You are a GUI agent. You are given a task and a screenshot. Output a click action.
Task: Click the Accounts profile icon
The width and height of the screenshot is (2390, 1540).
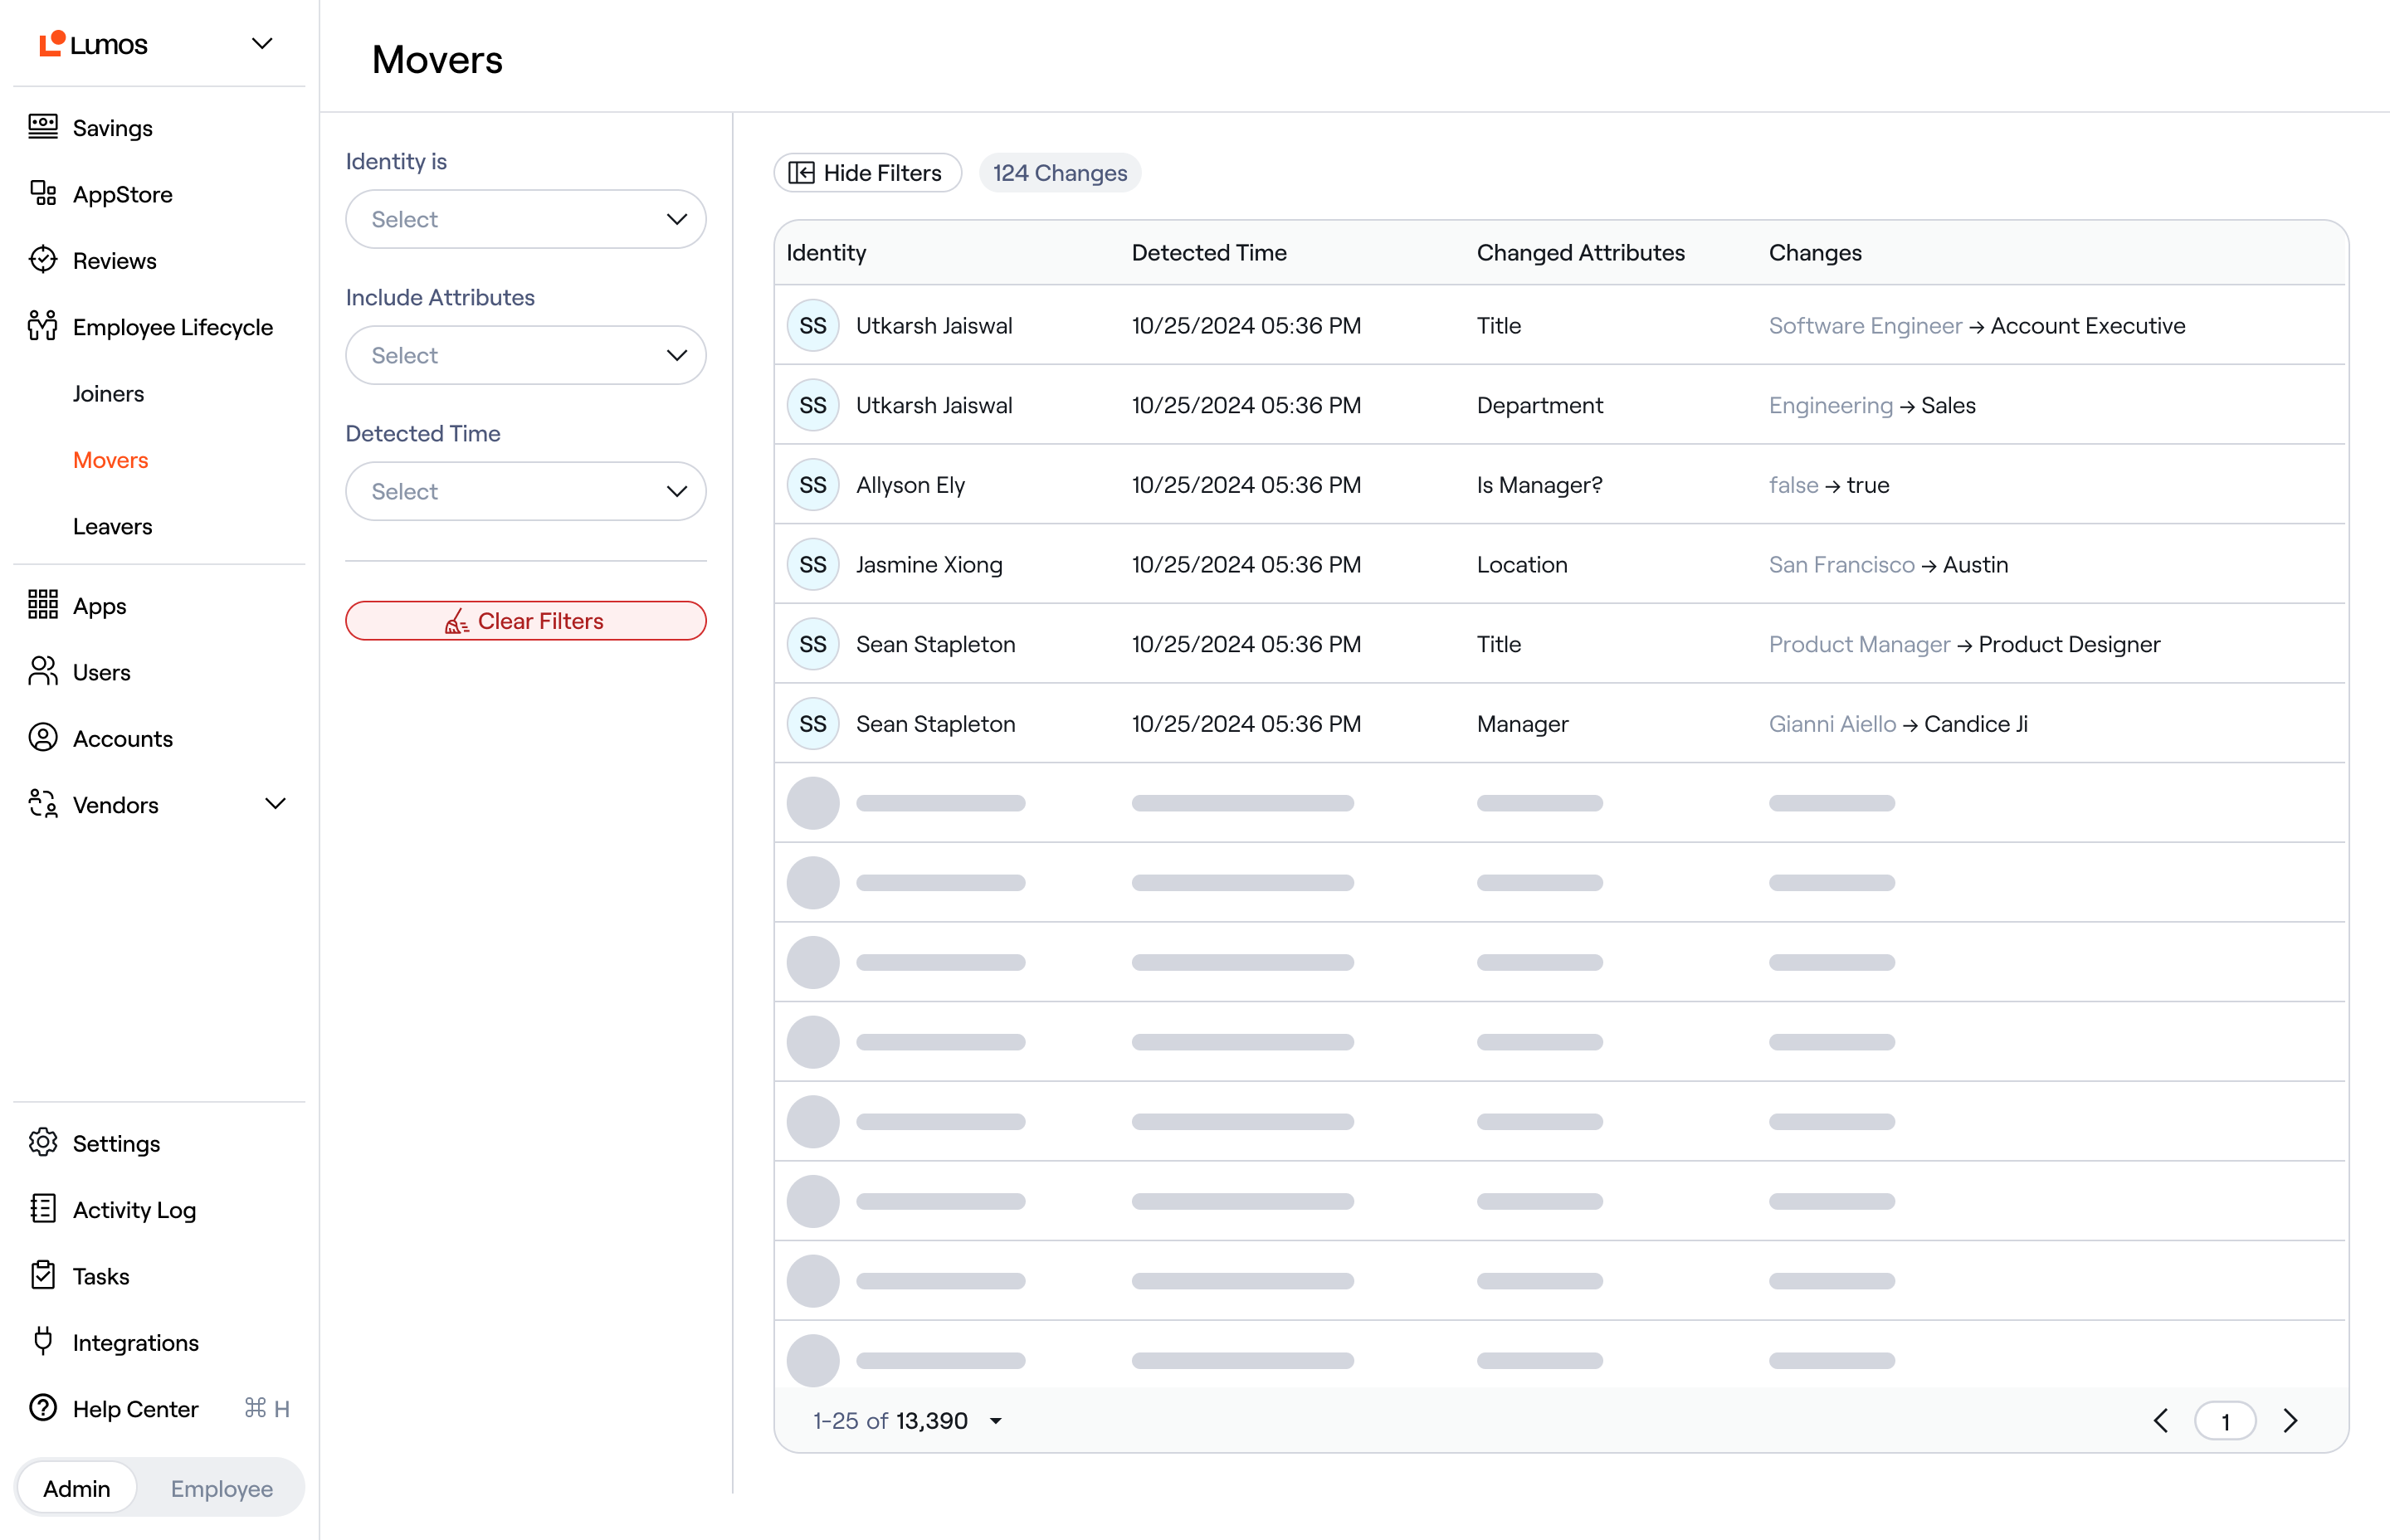click(x=43, y=738)
